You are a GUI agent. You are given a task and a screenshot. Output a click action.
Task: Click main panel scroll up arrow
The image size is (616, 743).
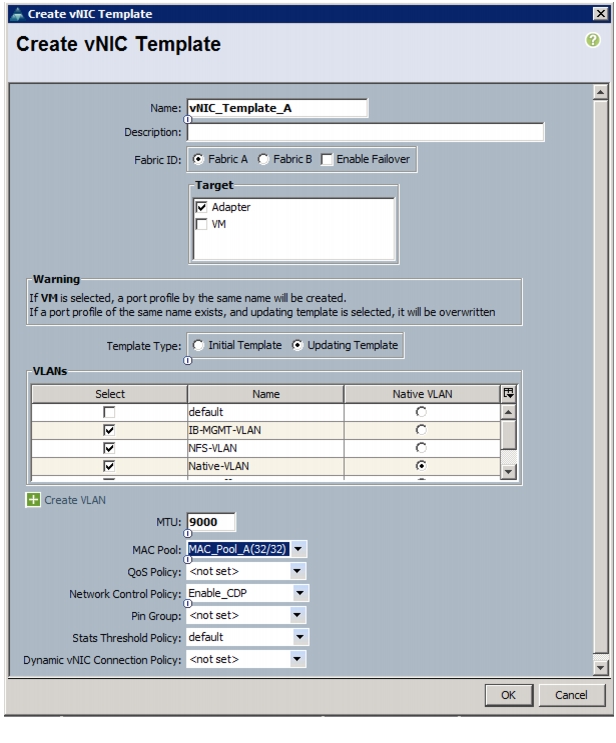coord(600,92)
